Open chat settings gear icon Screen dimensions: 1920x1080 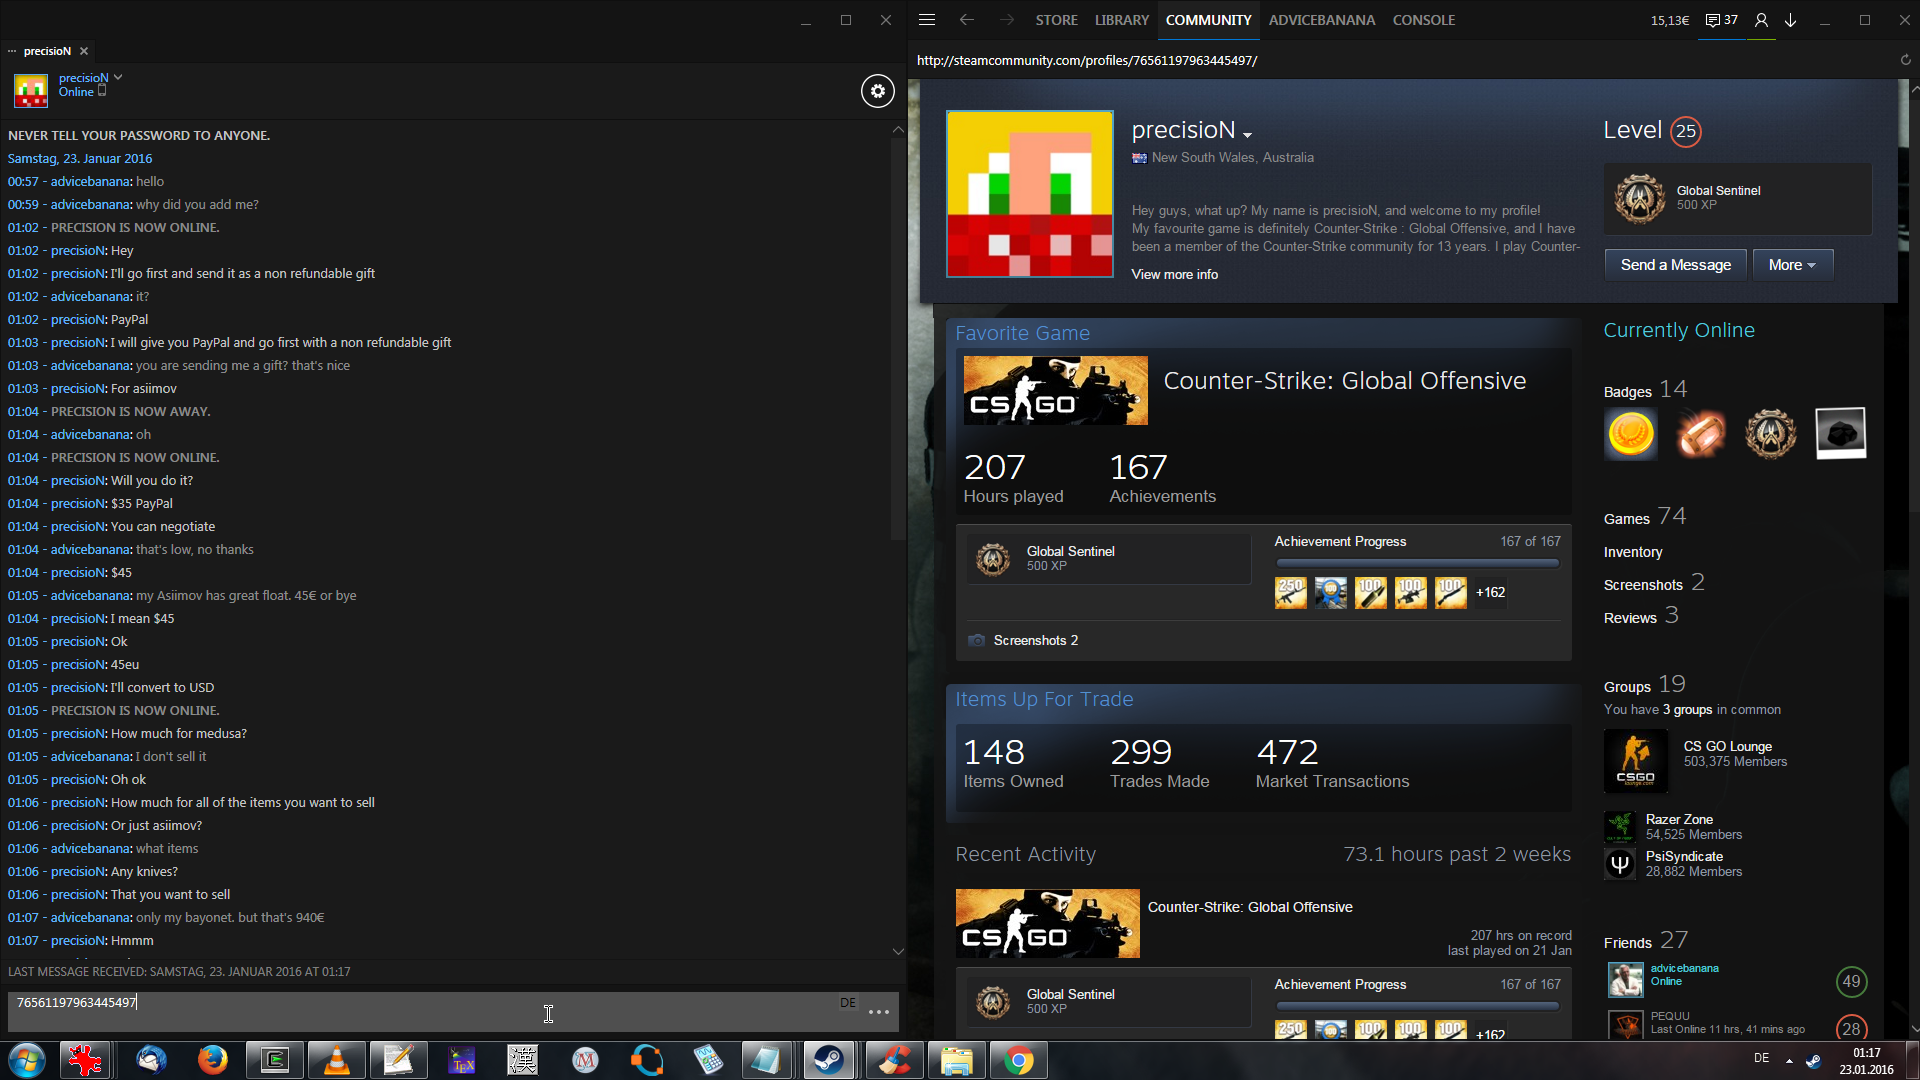[x=877, y=91]
